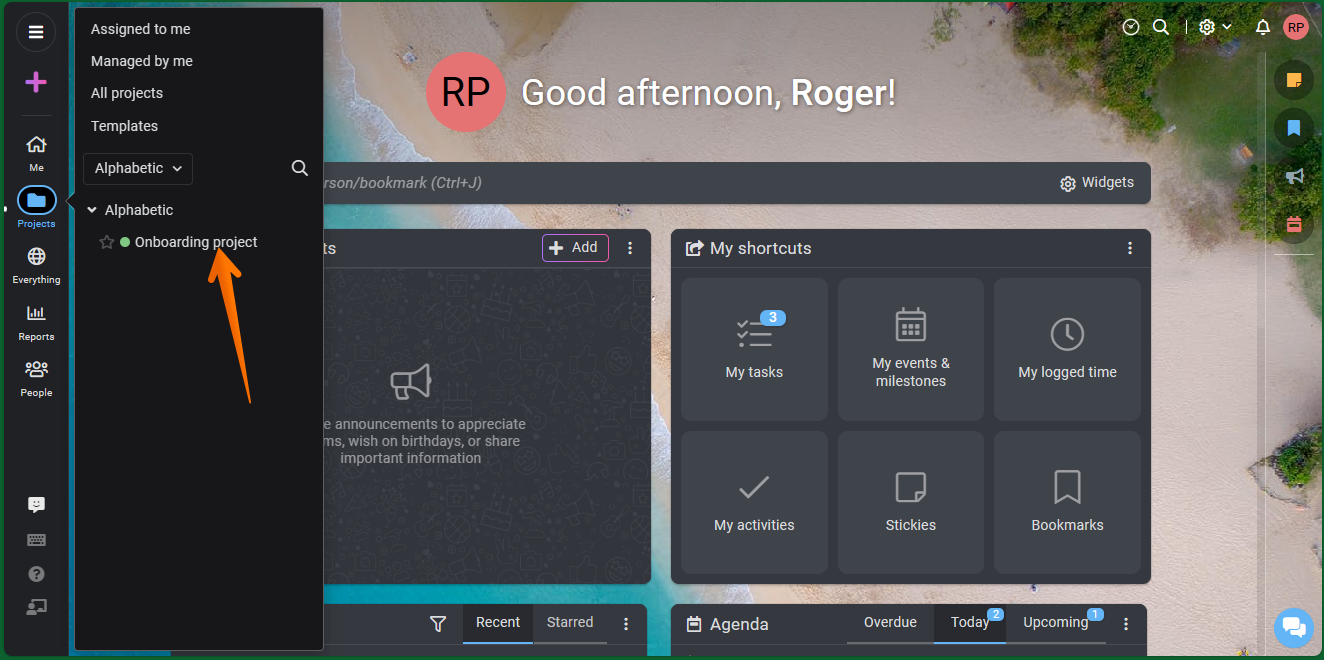Image resolution: width=1324 pixels, height=660 pixels.
Task: Collapse the Alphabetic project group
Action: [x=92, y=210]
